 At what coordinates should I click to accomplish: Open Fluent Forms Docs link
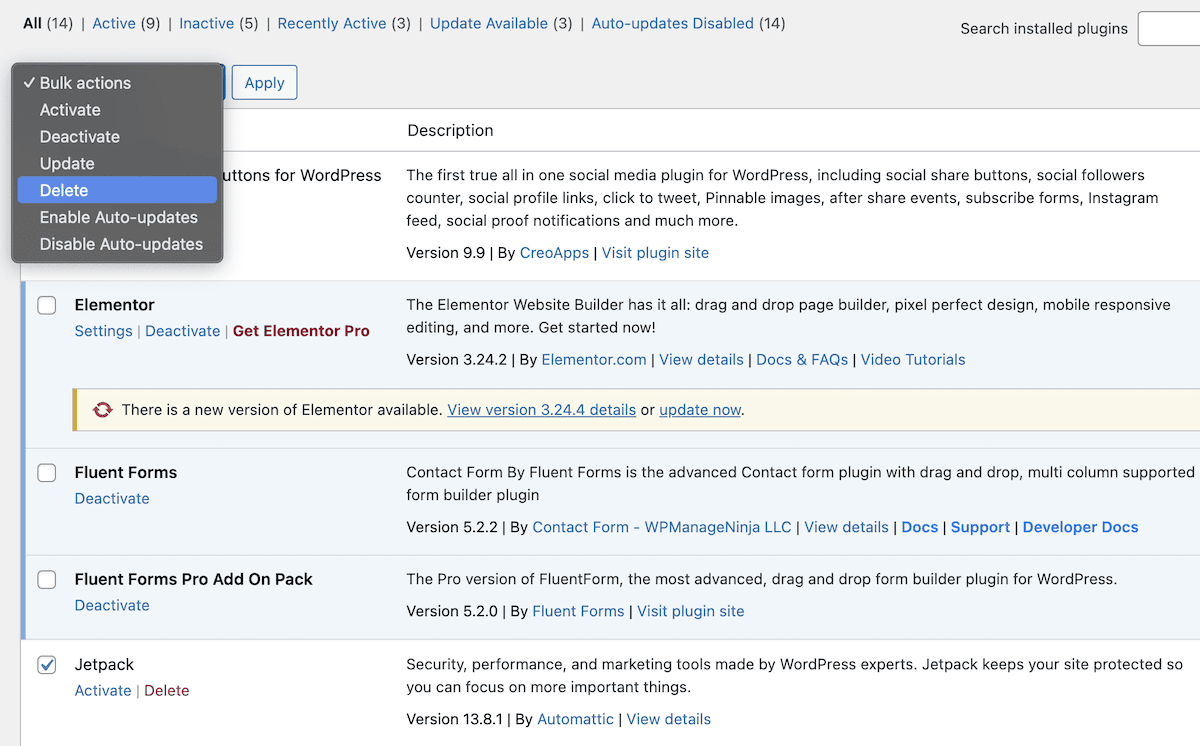(920, 527)
